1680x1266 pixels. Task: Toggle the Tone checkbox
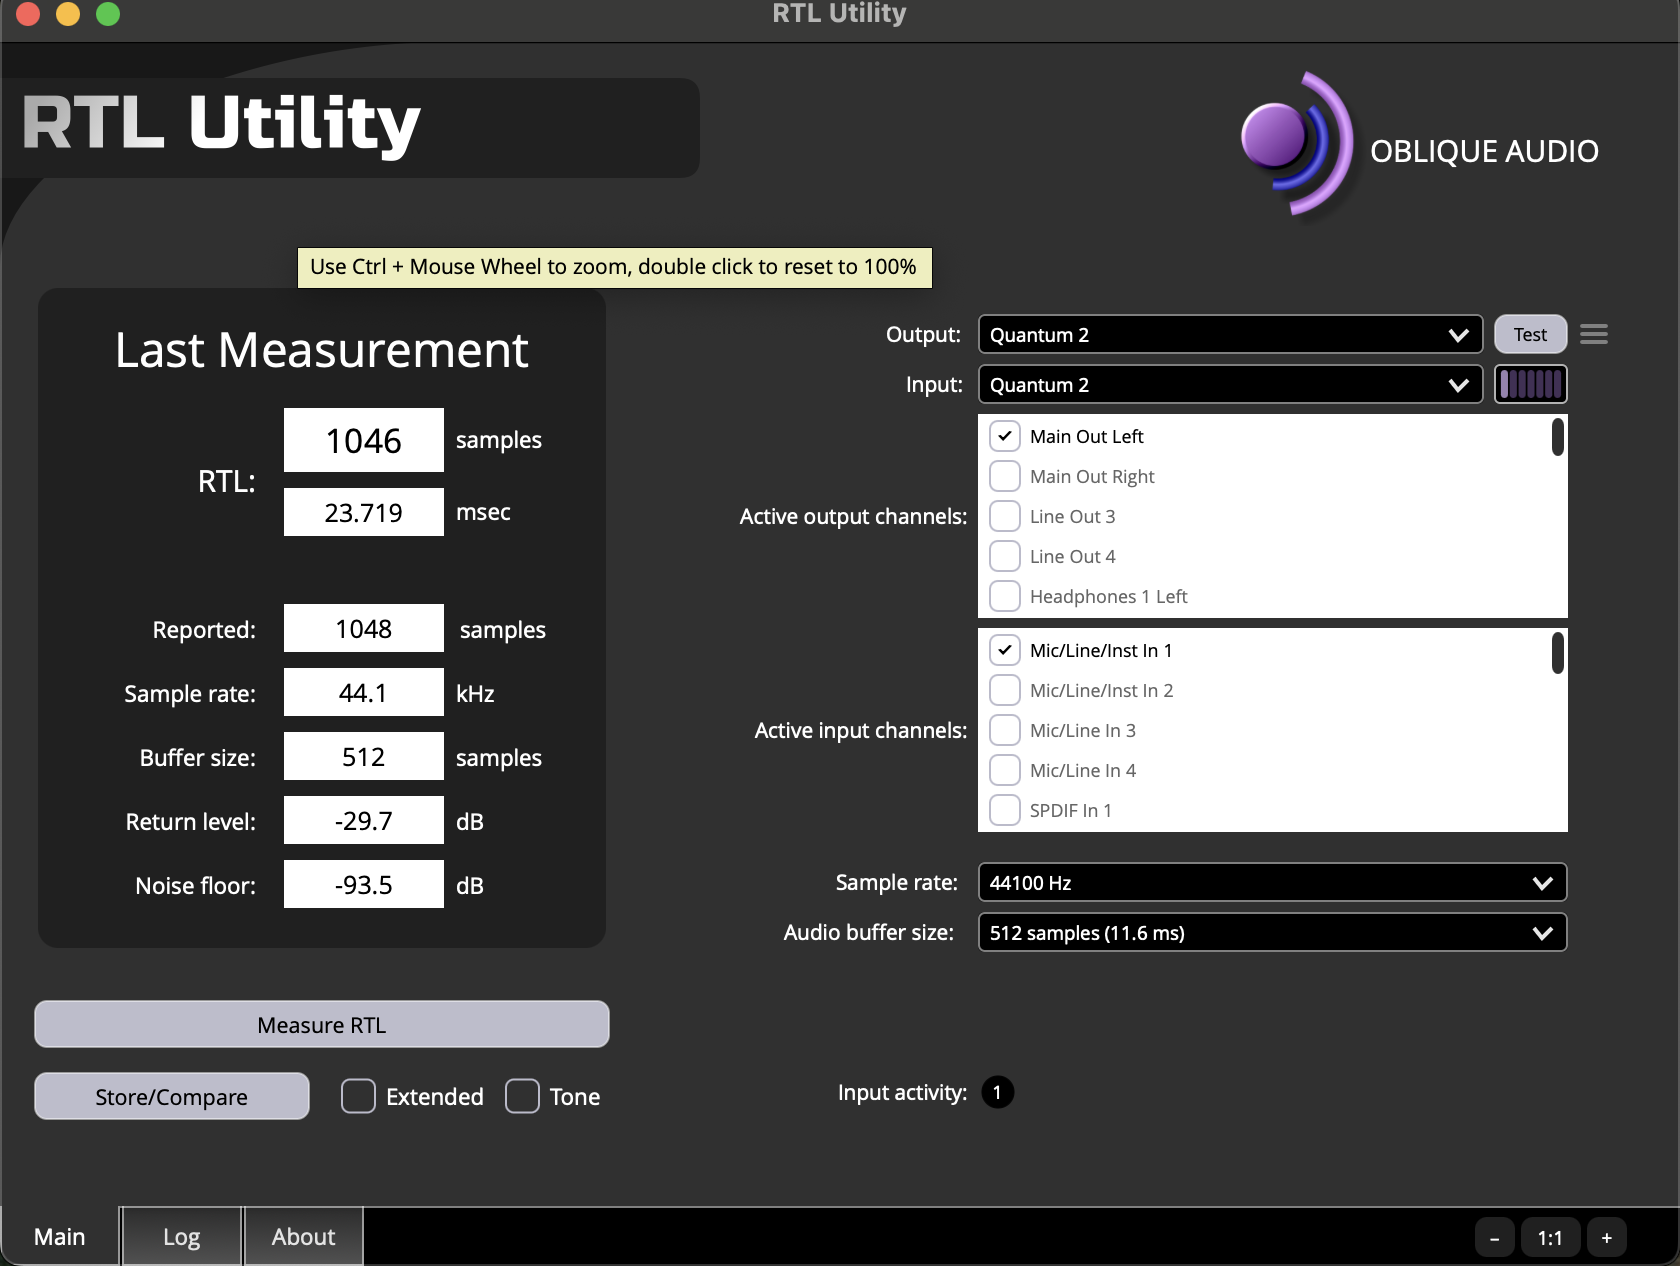pos(522,1096)
